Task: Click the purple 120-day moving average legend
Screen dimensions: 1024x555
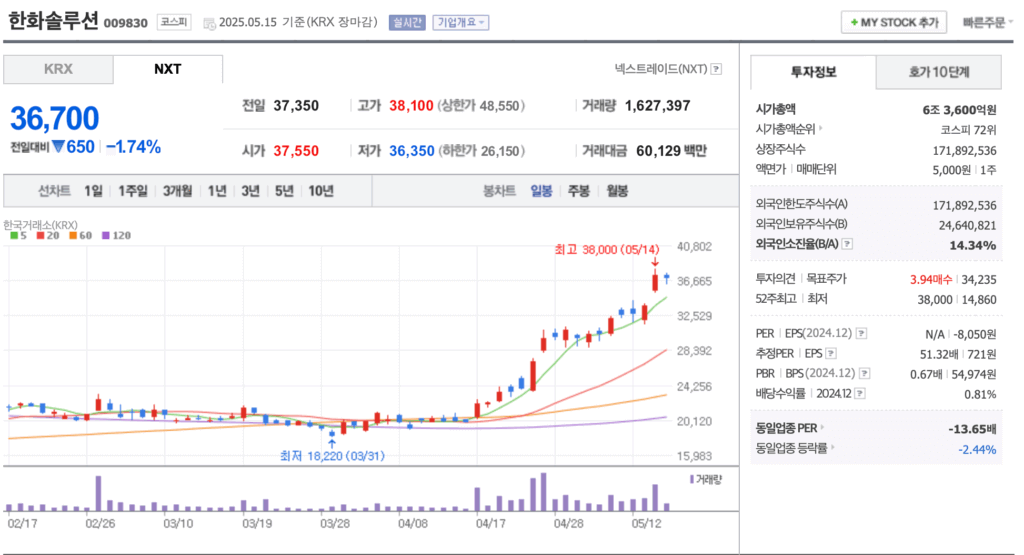Action: point(116,236)
